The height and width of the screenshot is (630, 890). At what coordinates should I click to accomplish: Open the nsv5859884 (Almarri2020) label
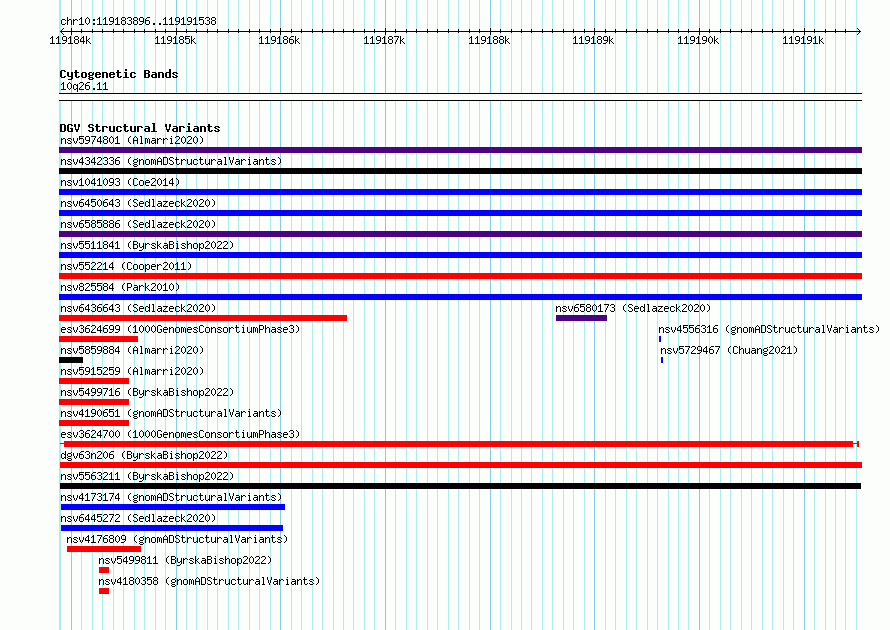[132, 350]
